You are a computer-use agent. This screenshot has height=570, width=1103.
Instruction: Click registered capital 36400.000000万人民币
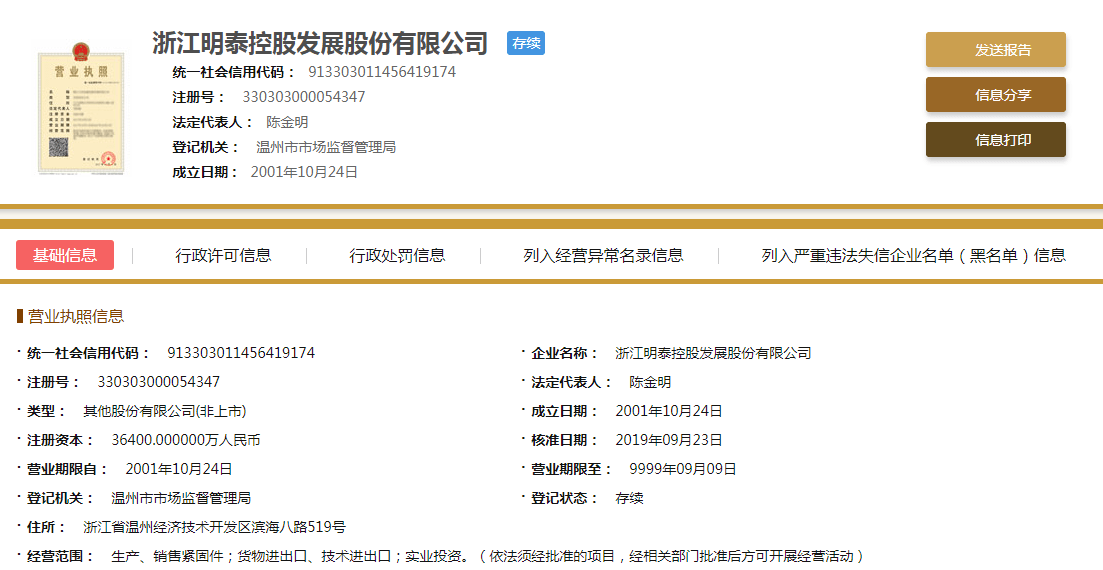pyautogui.click(x=186, y=441)
